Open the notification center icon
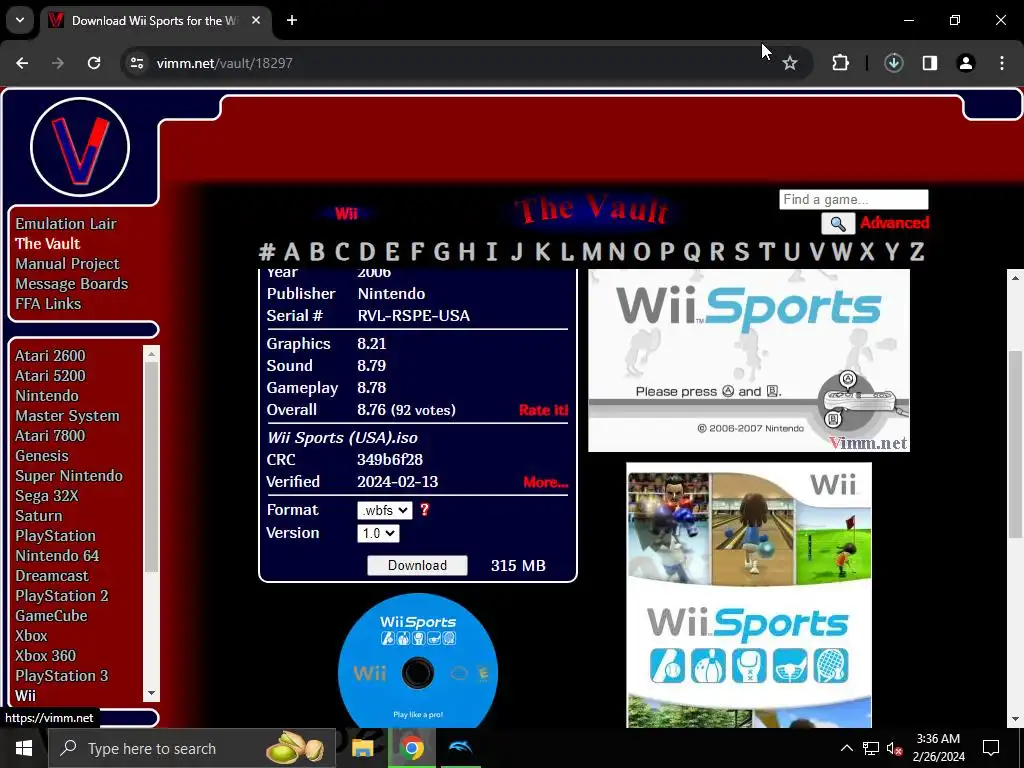 click(x=991, y=748)
